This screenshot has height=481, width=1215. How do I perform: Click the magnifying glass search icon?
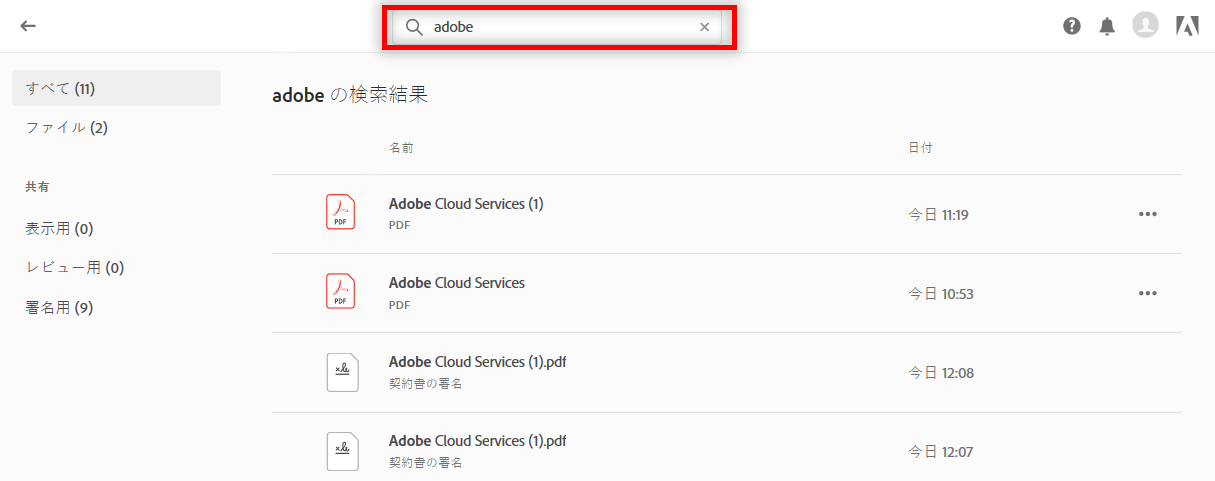pyautogui.click(x=414, y=27)
